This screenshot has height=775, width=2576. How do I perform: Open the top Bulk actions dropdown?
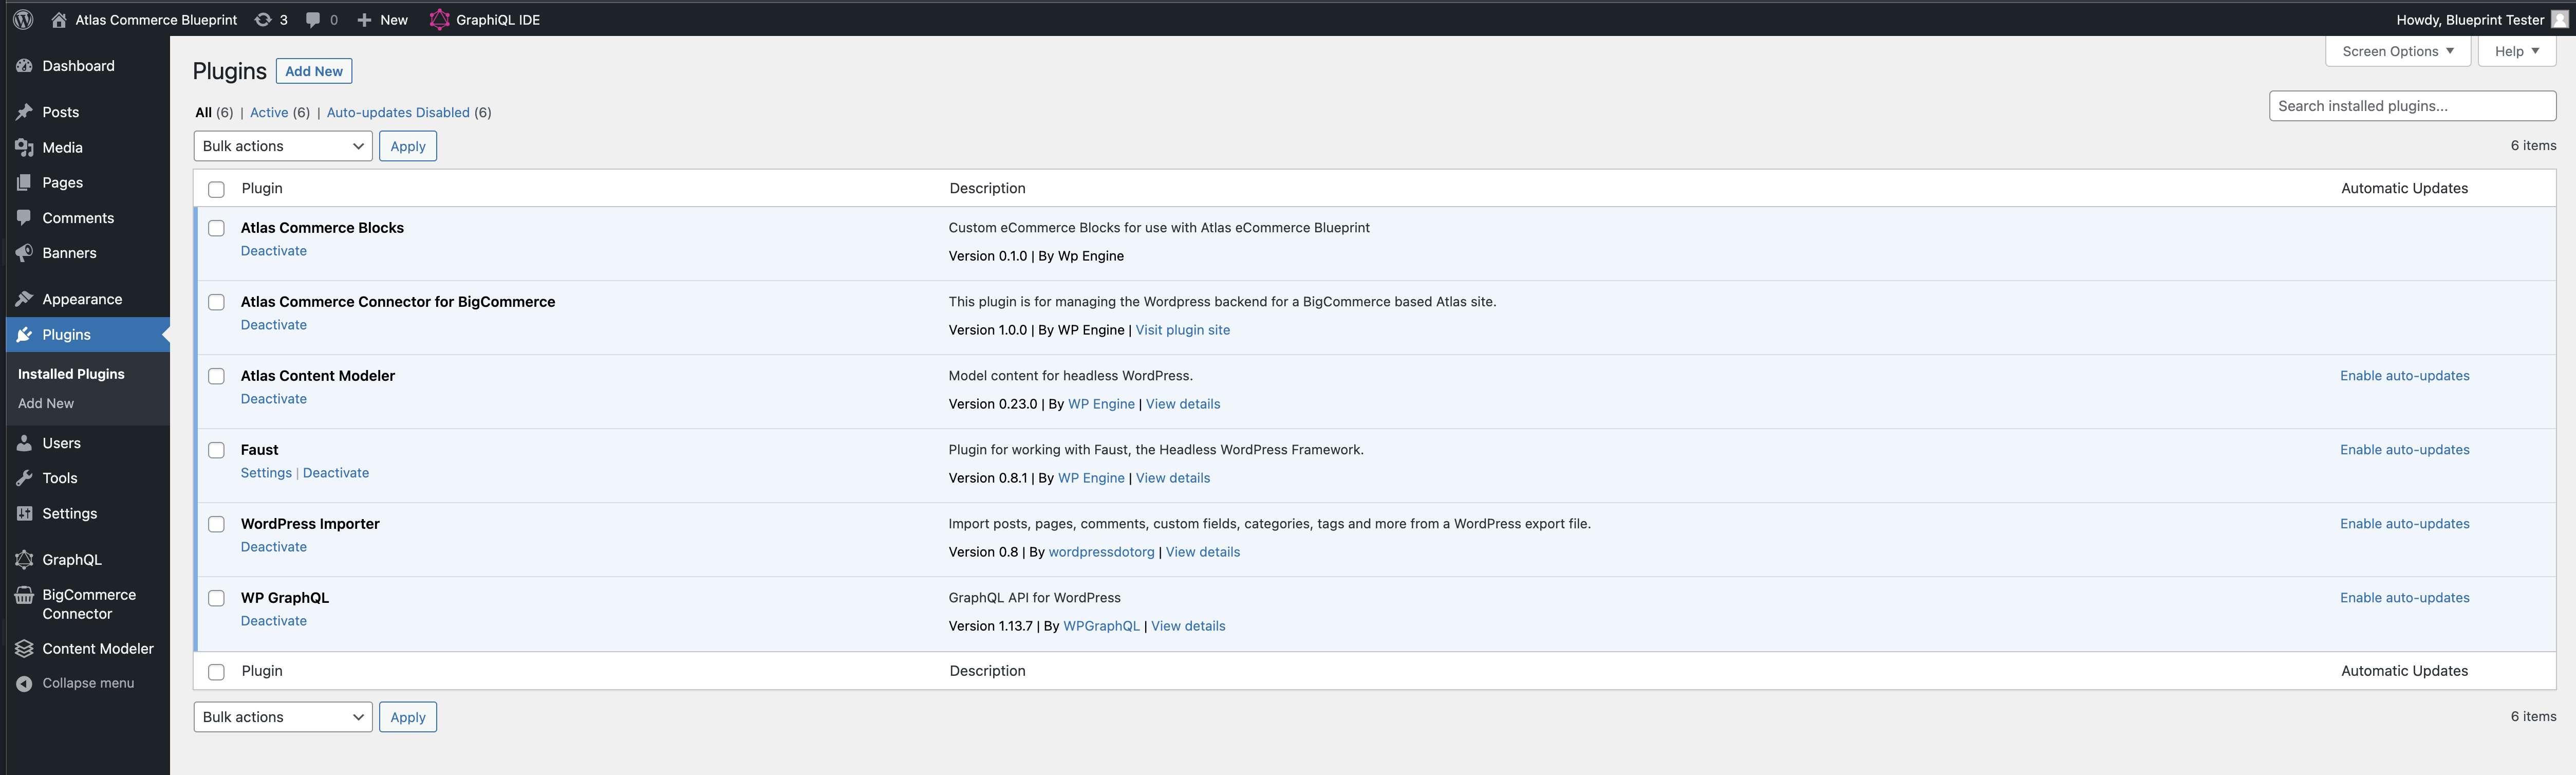[x=283, y=146]
